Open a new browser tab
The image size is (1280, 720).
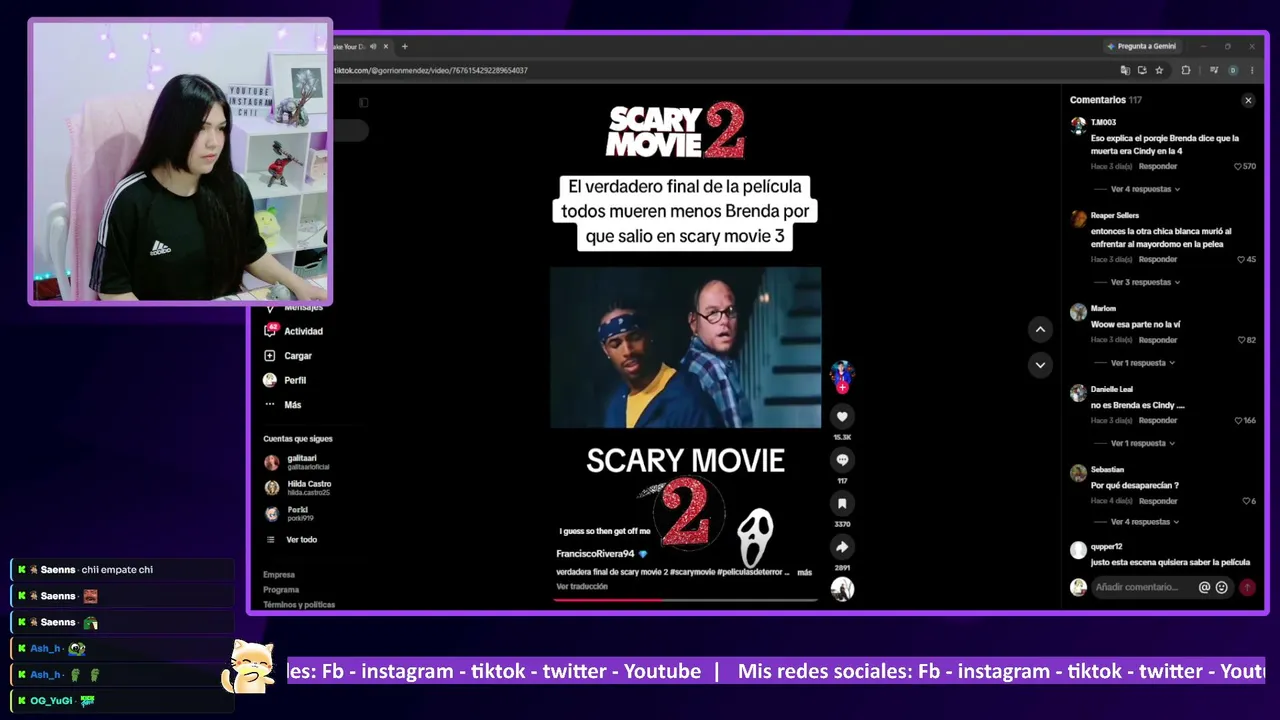(404, 46)
